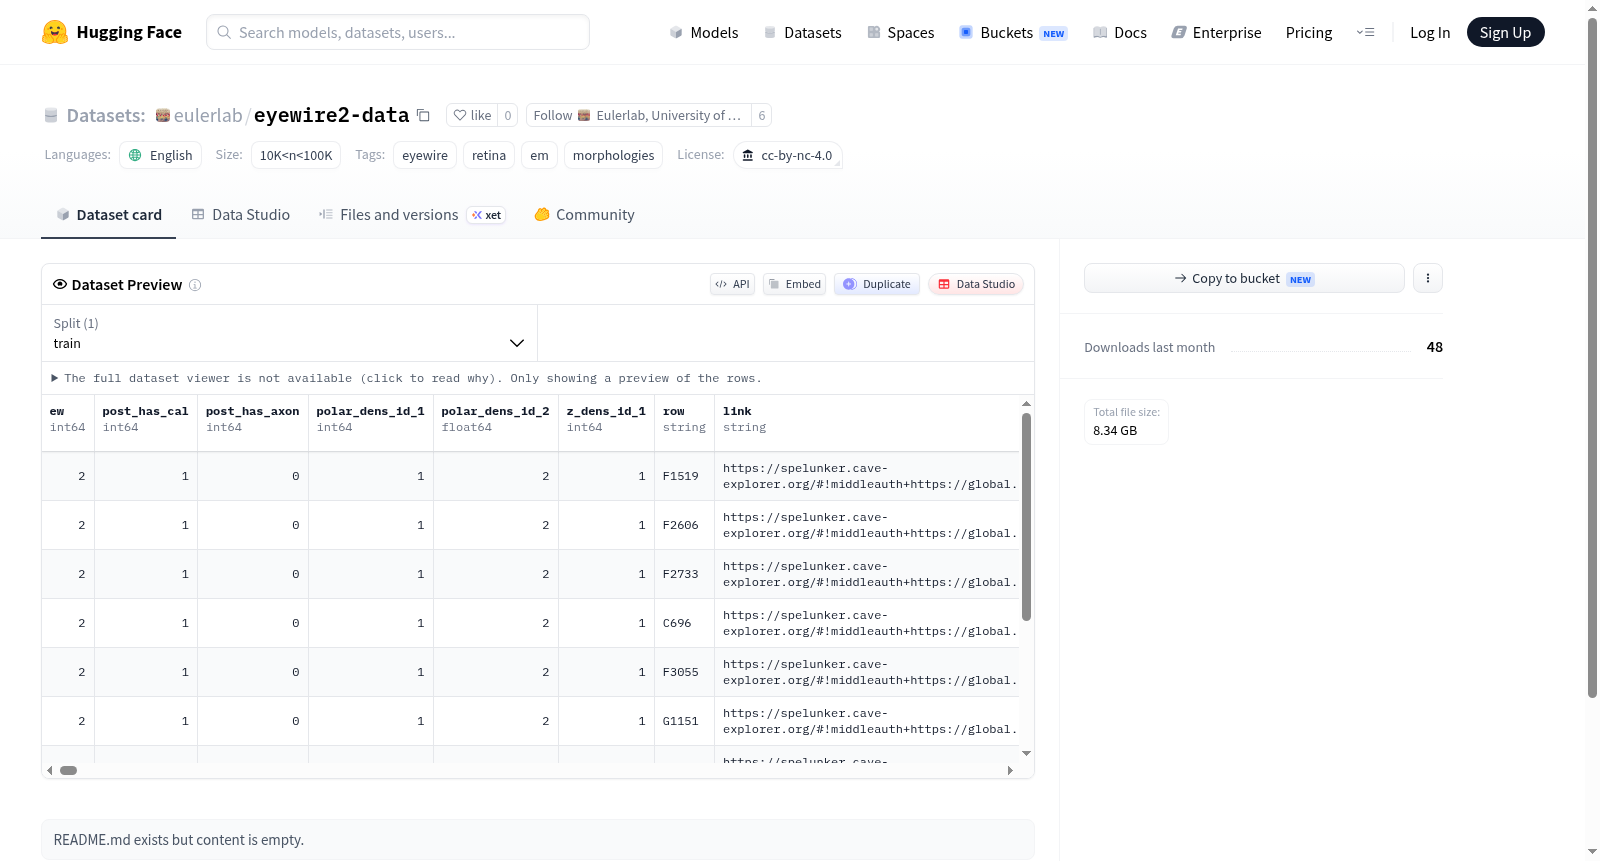Click Copy to bucket button
1600x861 pixels.
[1244, 278]
